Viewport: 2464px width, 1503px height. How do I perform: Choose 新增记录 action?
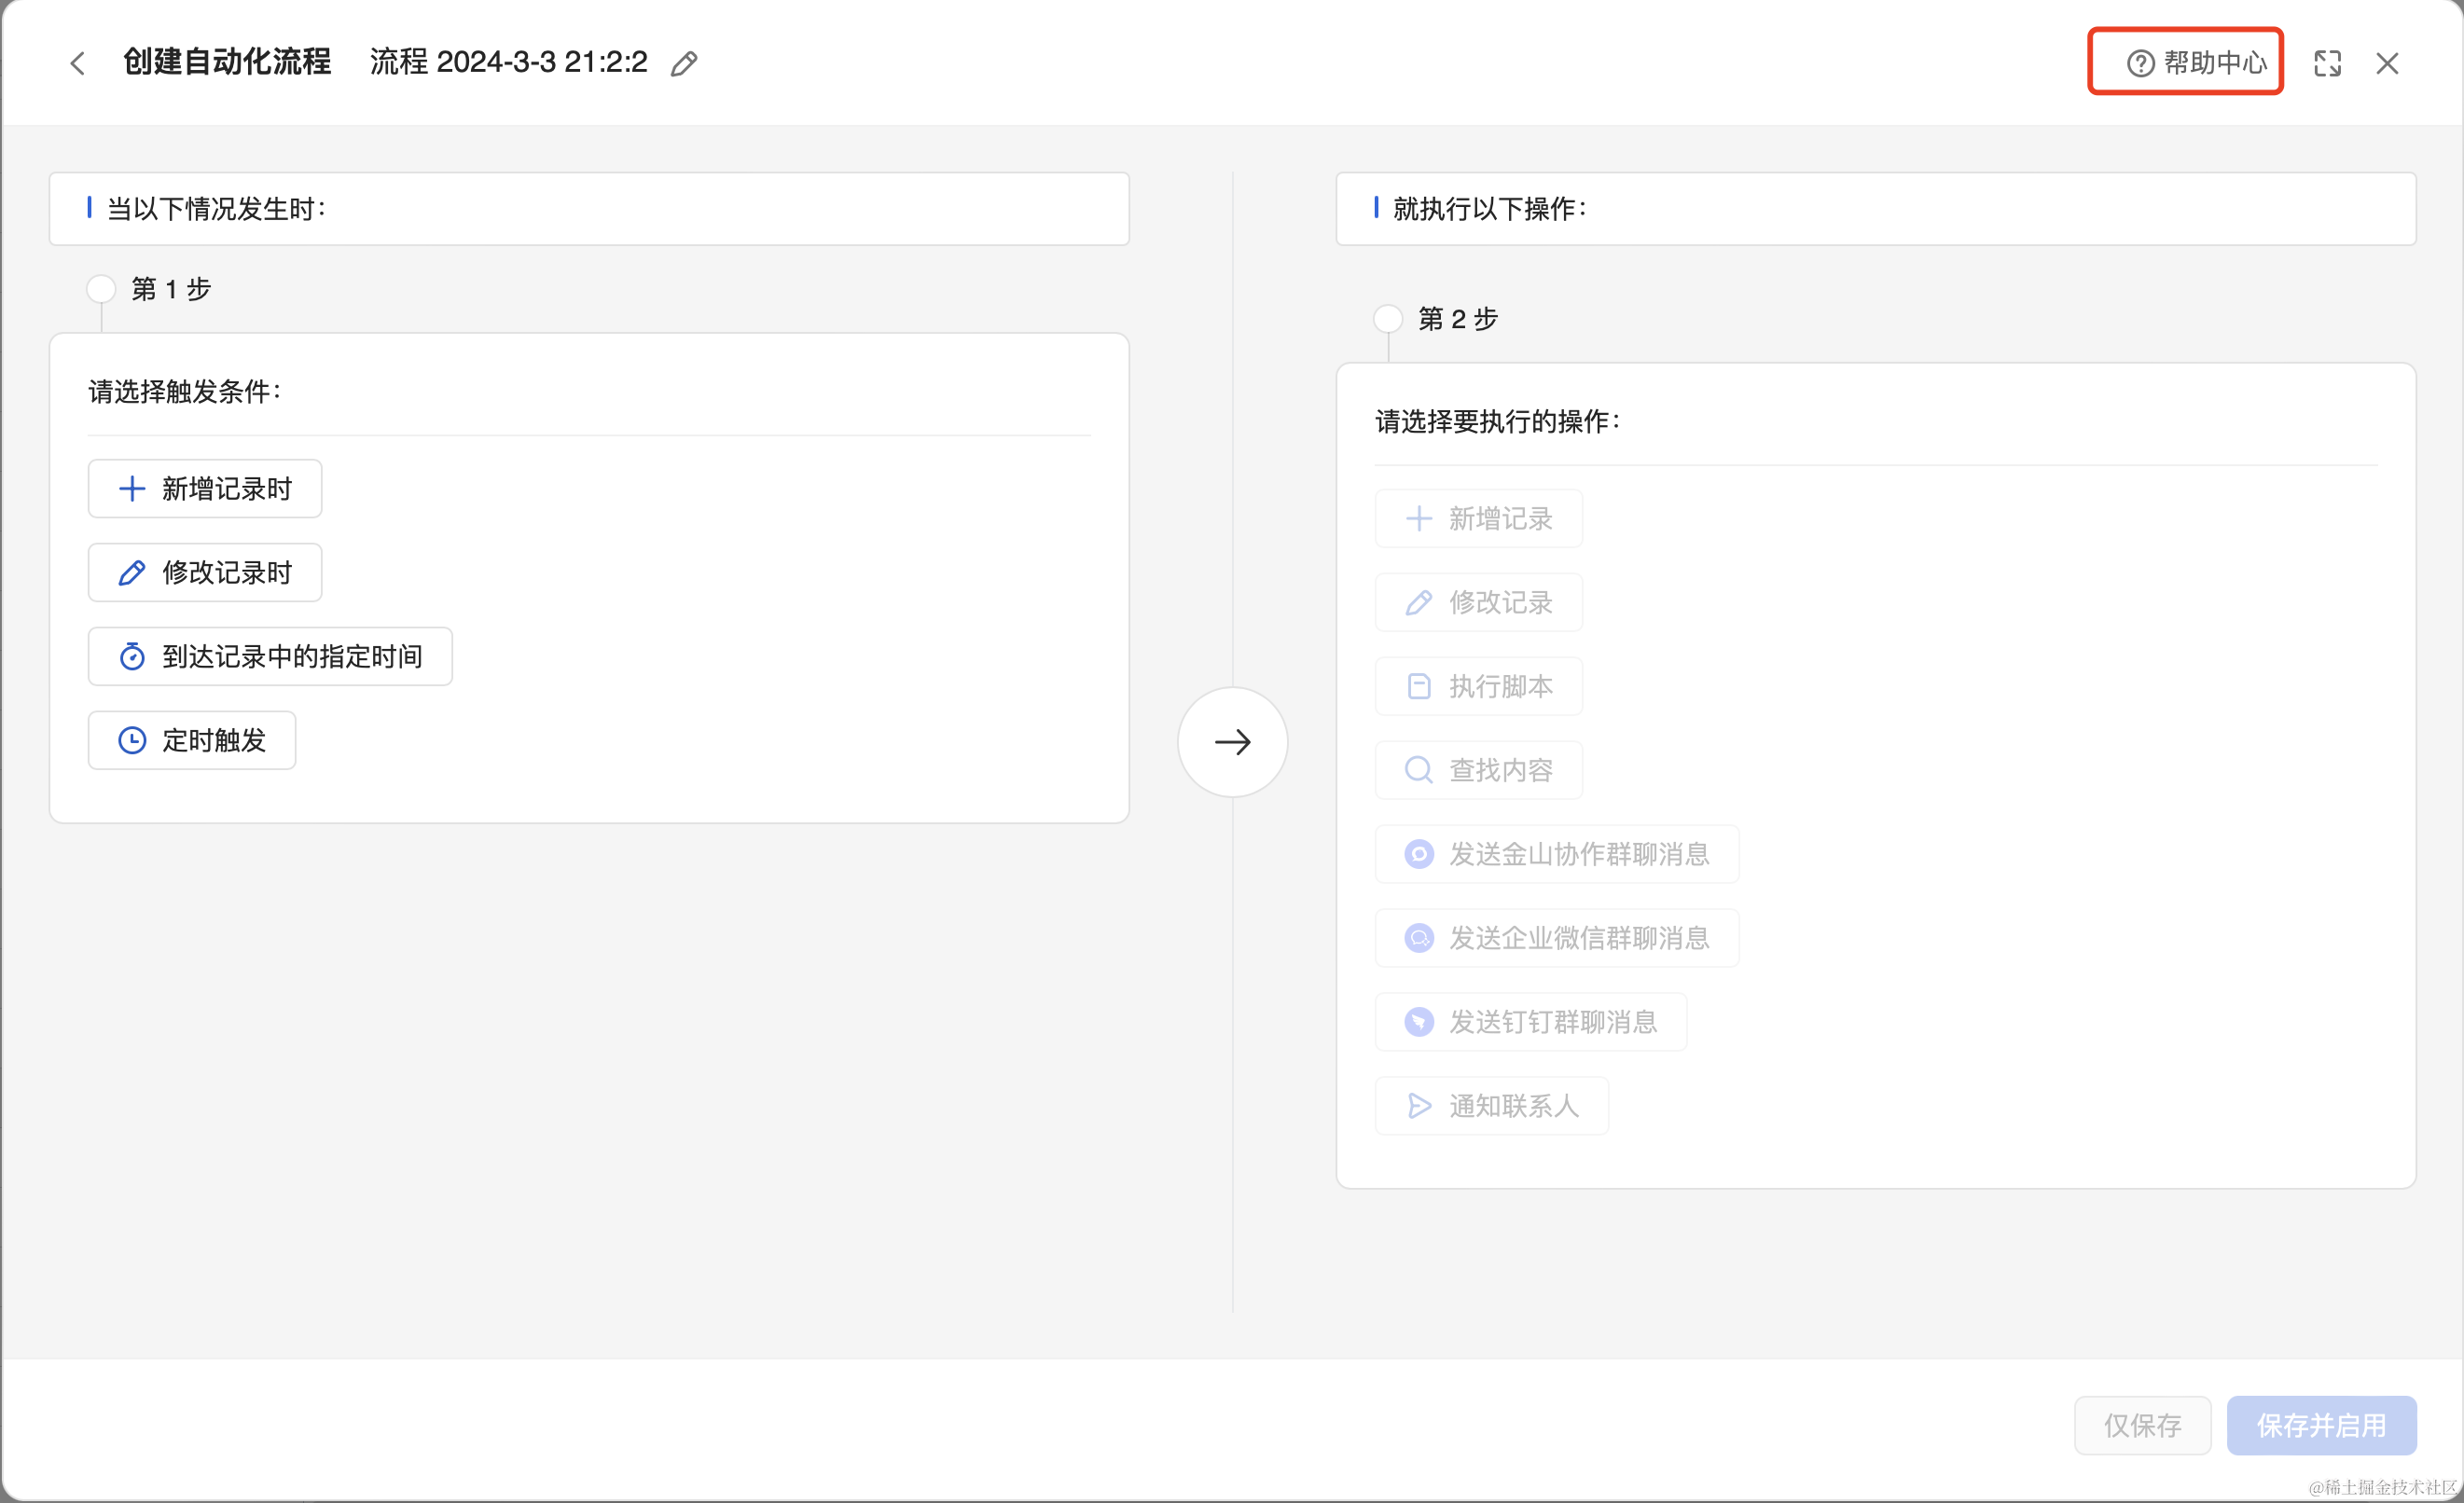pyautogui.click(x=1478, y=518)
